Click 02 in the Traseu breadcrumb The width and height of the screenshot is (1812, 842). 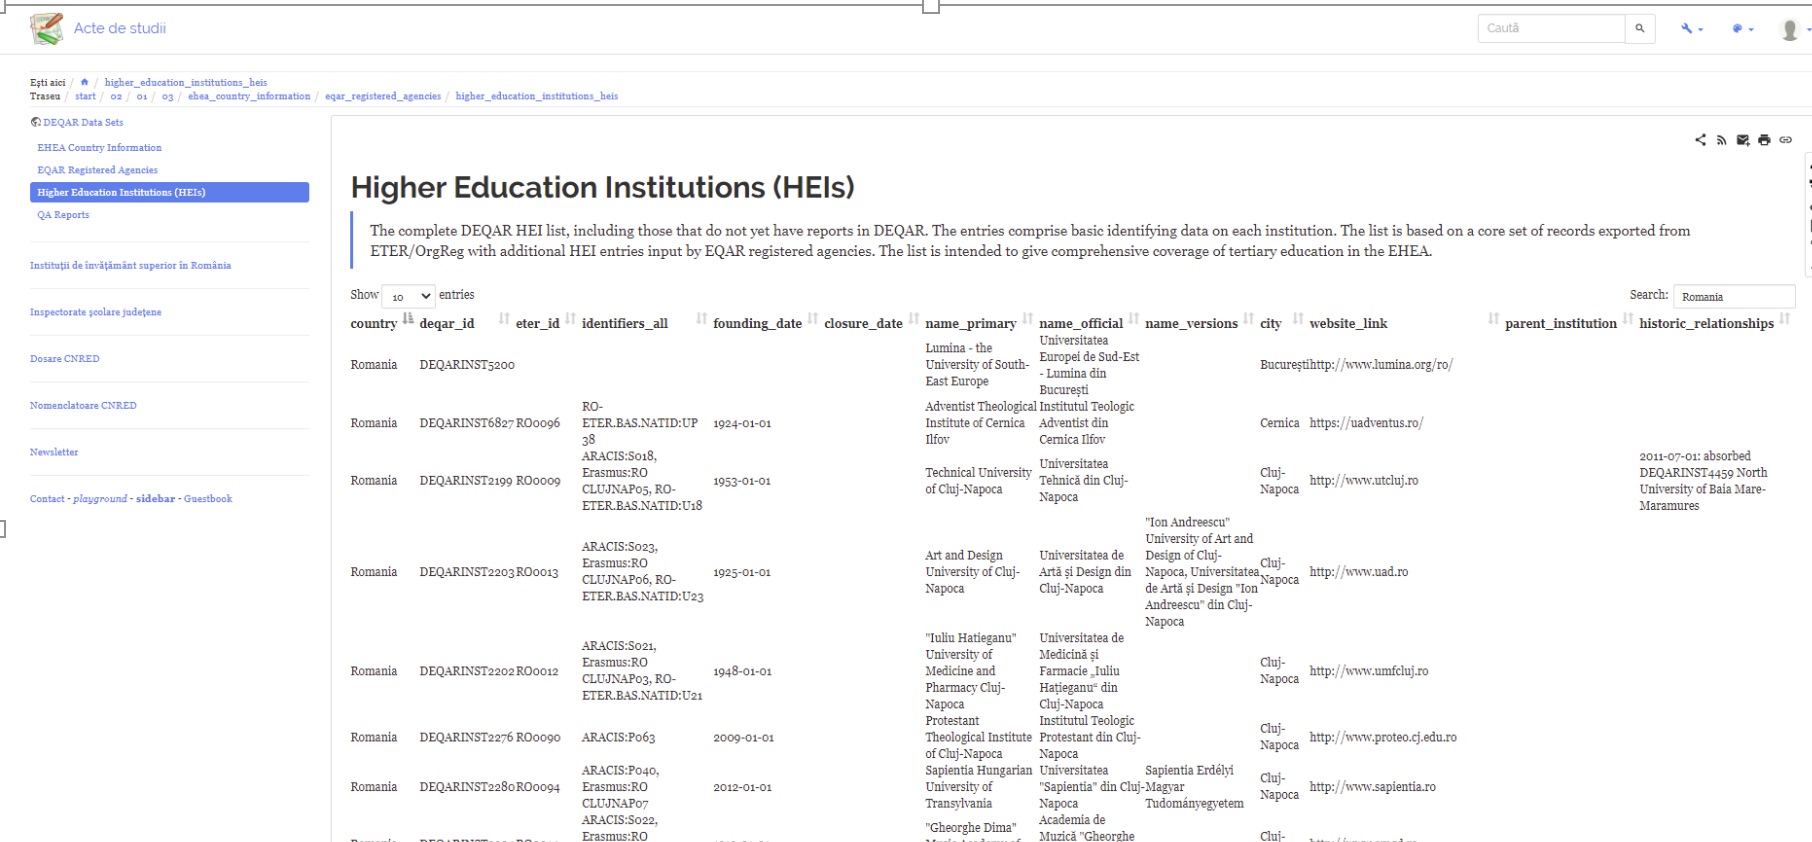coord(116,96)
